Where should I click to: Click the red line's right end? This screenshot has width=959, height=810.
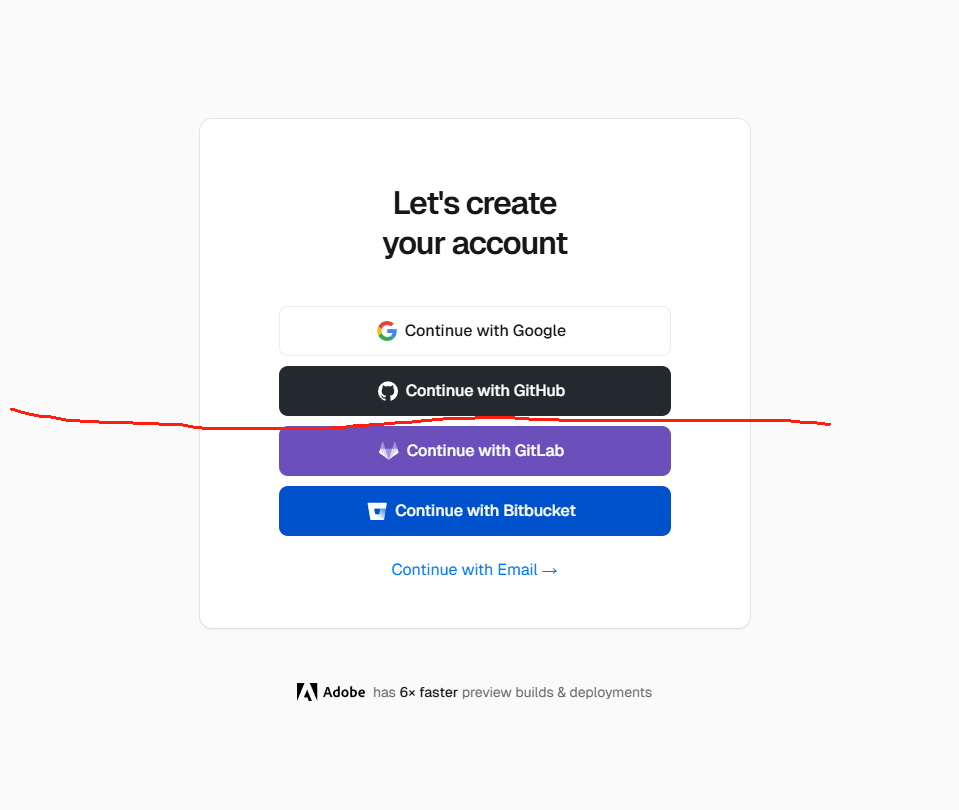(x=827, y=424)
